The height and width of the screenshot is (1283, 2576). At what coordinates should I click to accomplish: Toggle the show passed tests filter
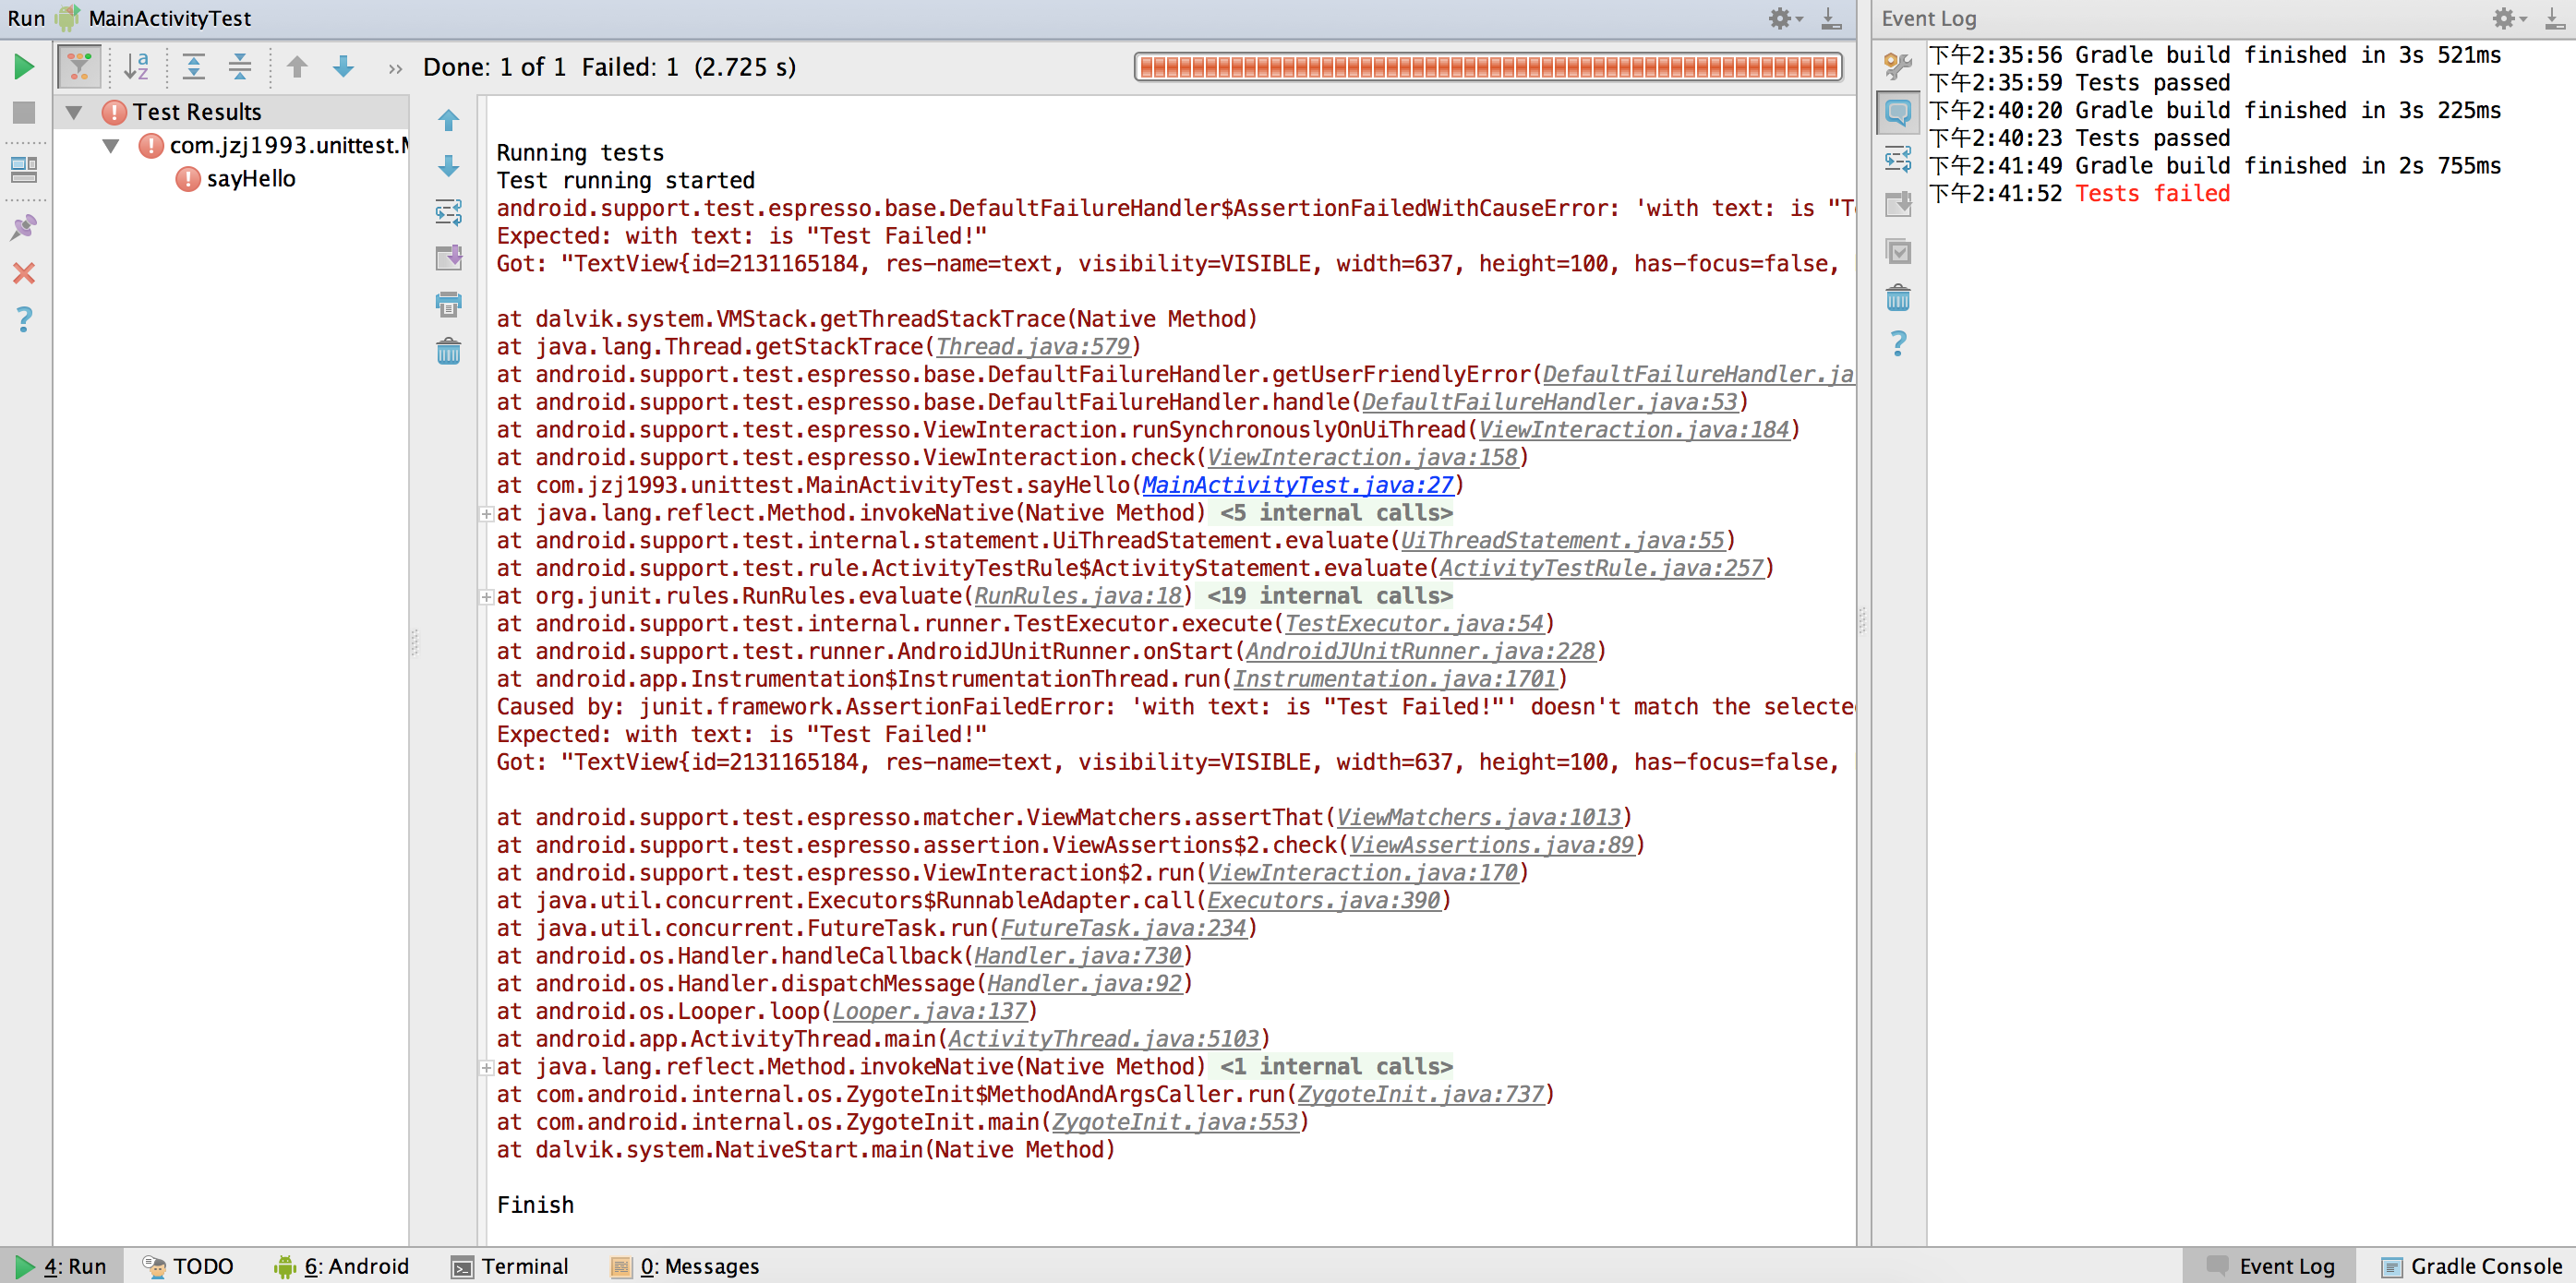79,67
